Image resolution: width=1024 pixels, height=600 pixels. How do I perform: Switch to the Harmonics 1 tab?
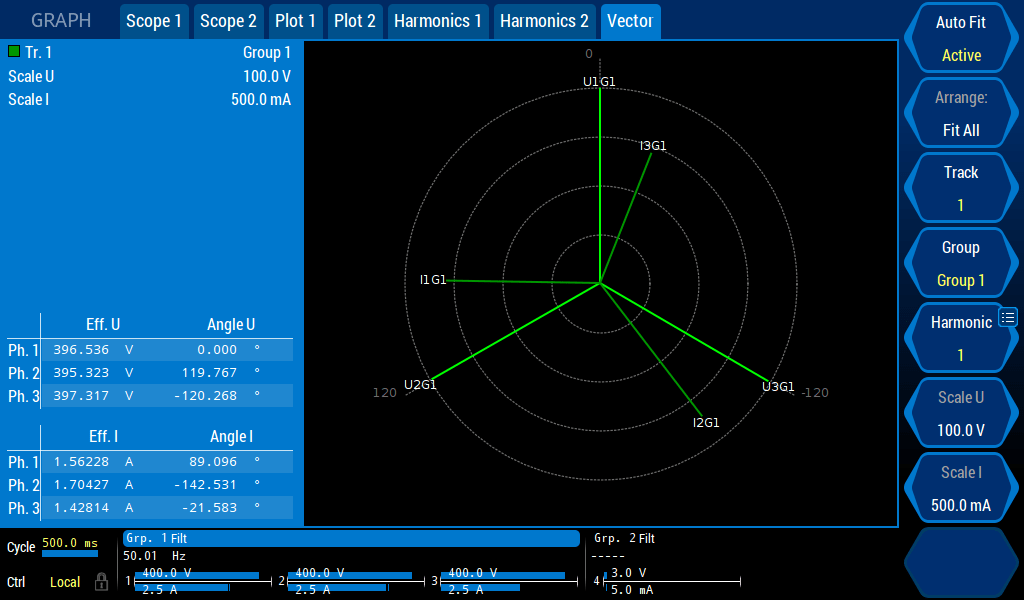[x=437, y=21]
